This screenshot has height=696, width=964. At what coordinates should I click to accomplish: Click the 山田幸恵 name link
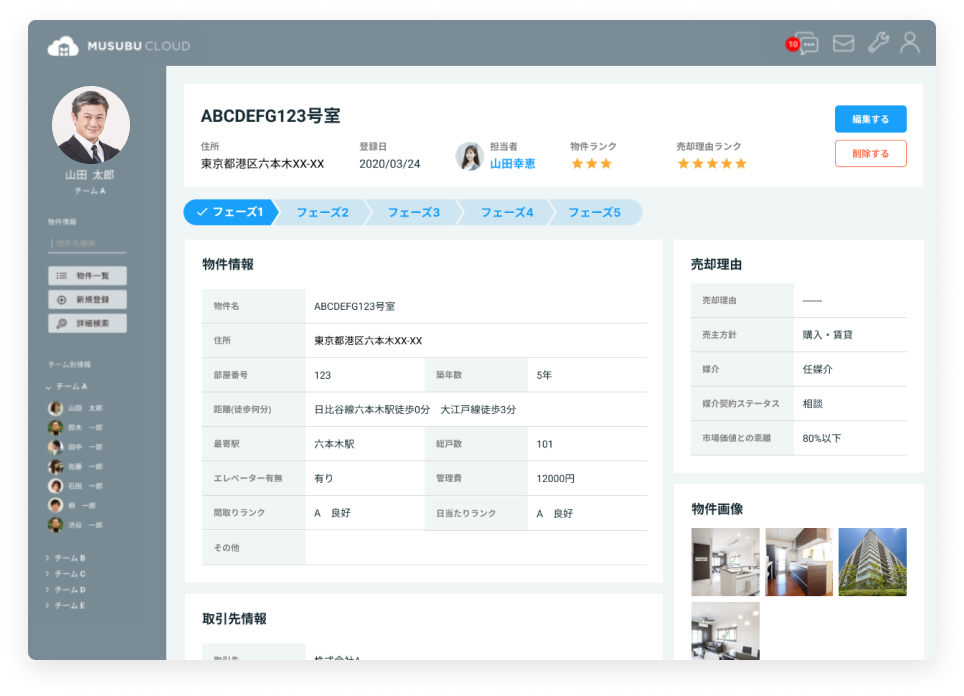point(512,164)
